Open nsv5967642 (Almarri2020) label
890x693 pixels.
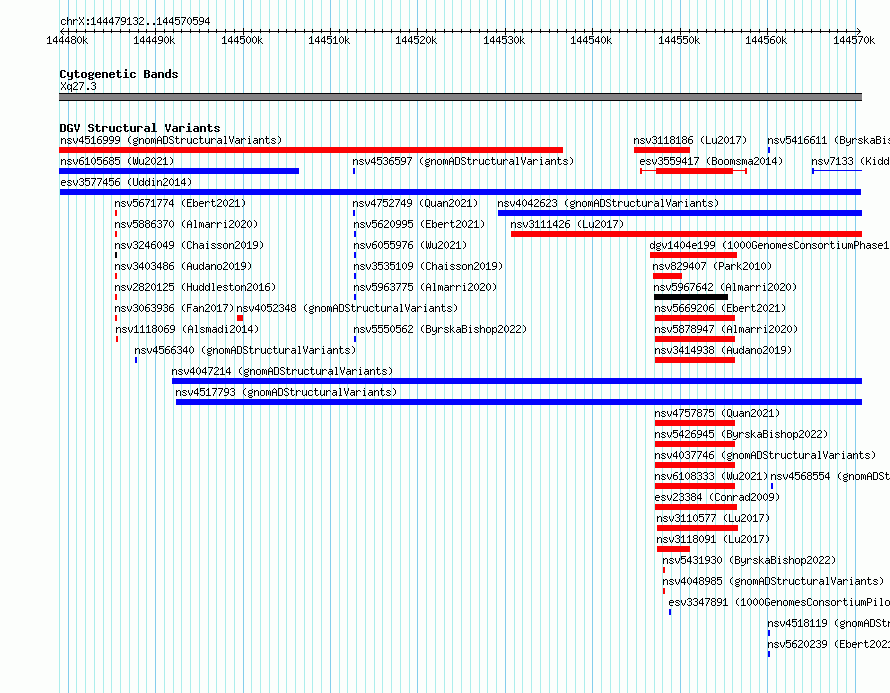(725, 287)
